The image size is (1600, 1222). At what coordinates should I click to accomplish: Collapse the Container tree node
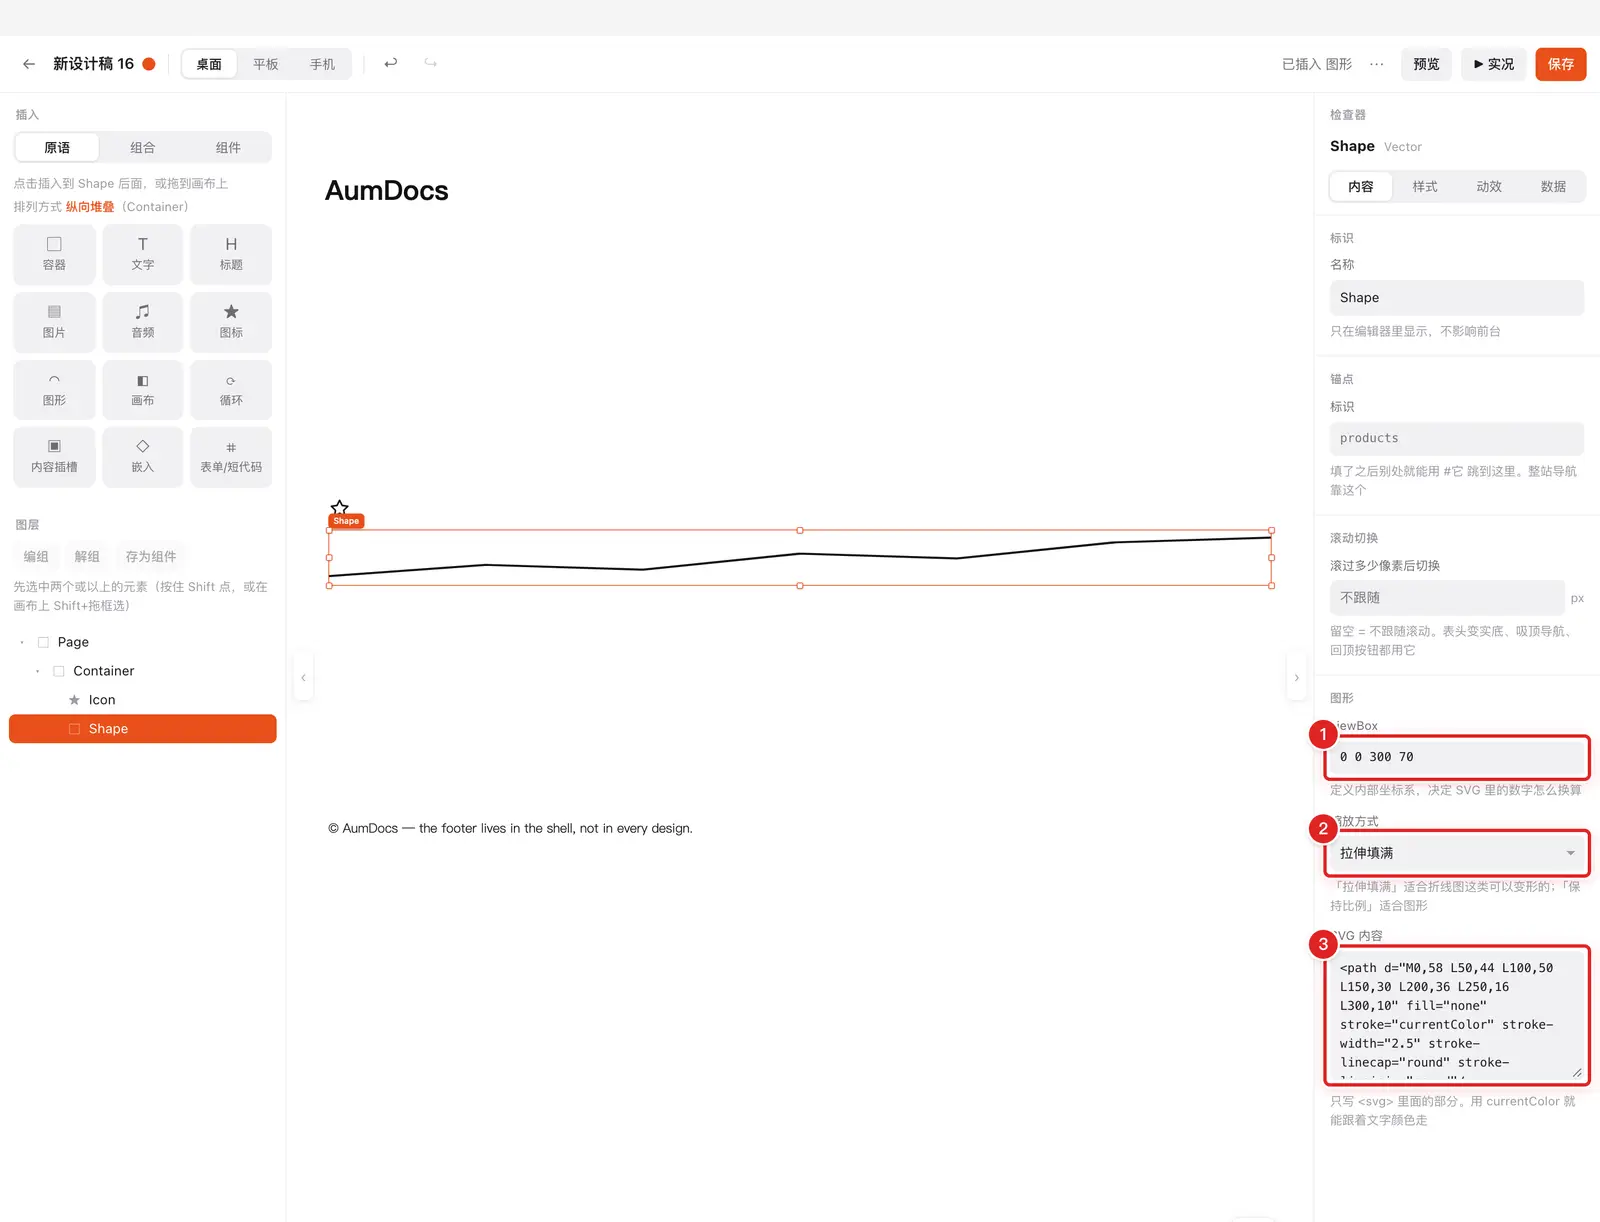tap(38, 671)
